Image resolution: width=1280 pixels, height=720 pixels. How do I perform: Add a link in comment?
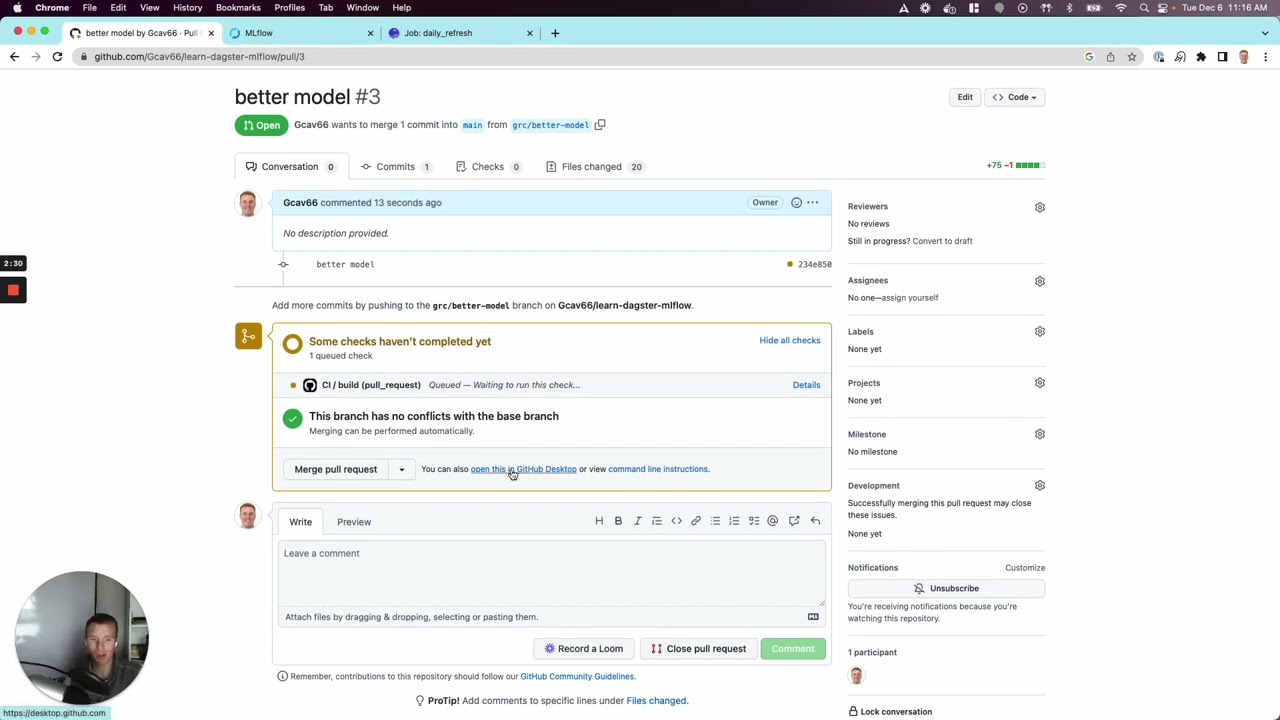point(696,521)
